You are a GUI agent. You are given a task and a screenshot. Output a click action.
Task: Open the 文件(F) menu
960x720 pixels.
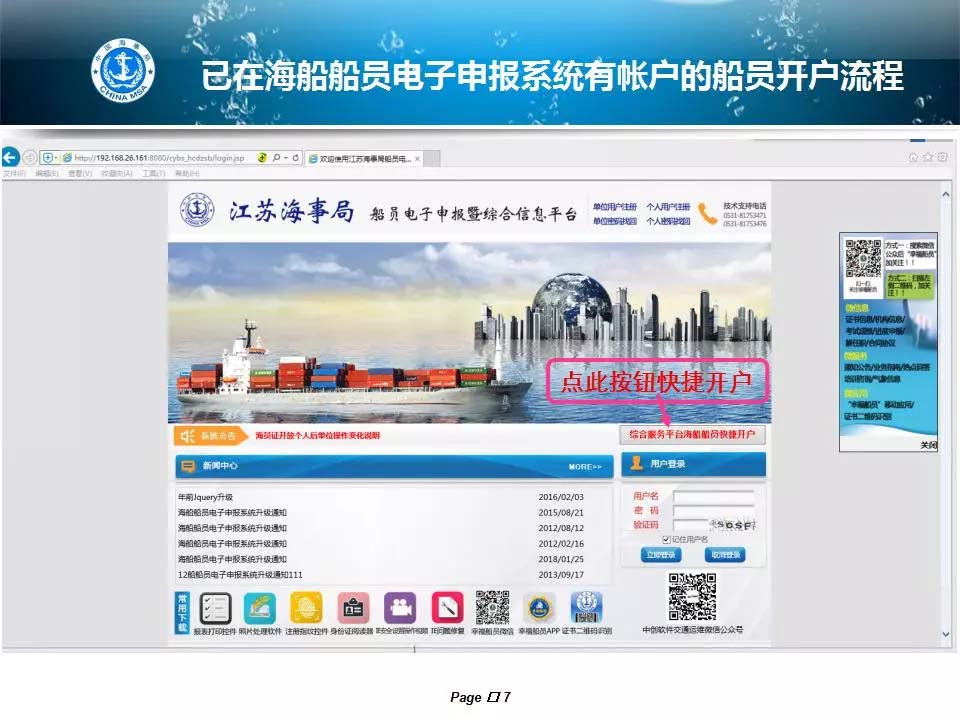click(14, 173)
